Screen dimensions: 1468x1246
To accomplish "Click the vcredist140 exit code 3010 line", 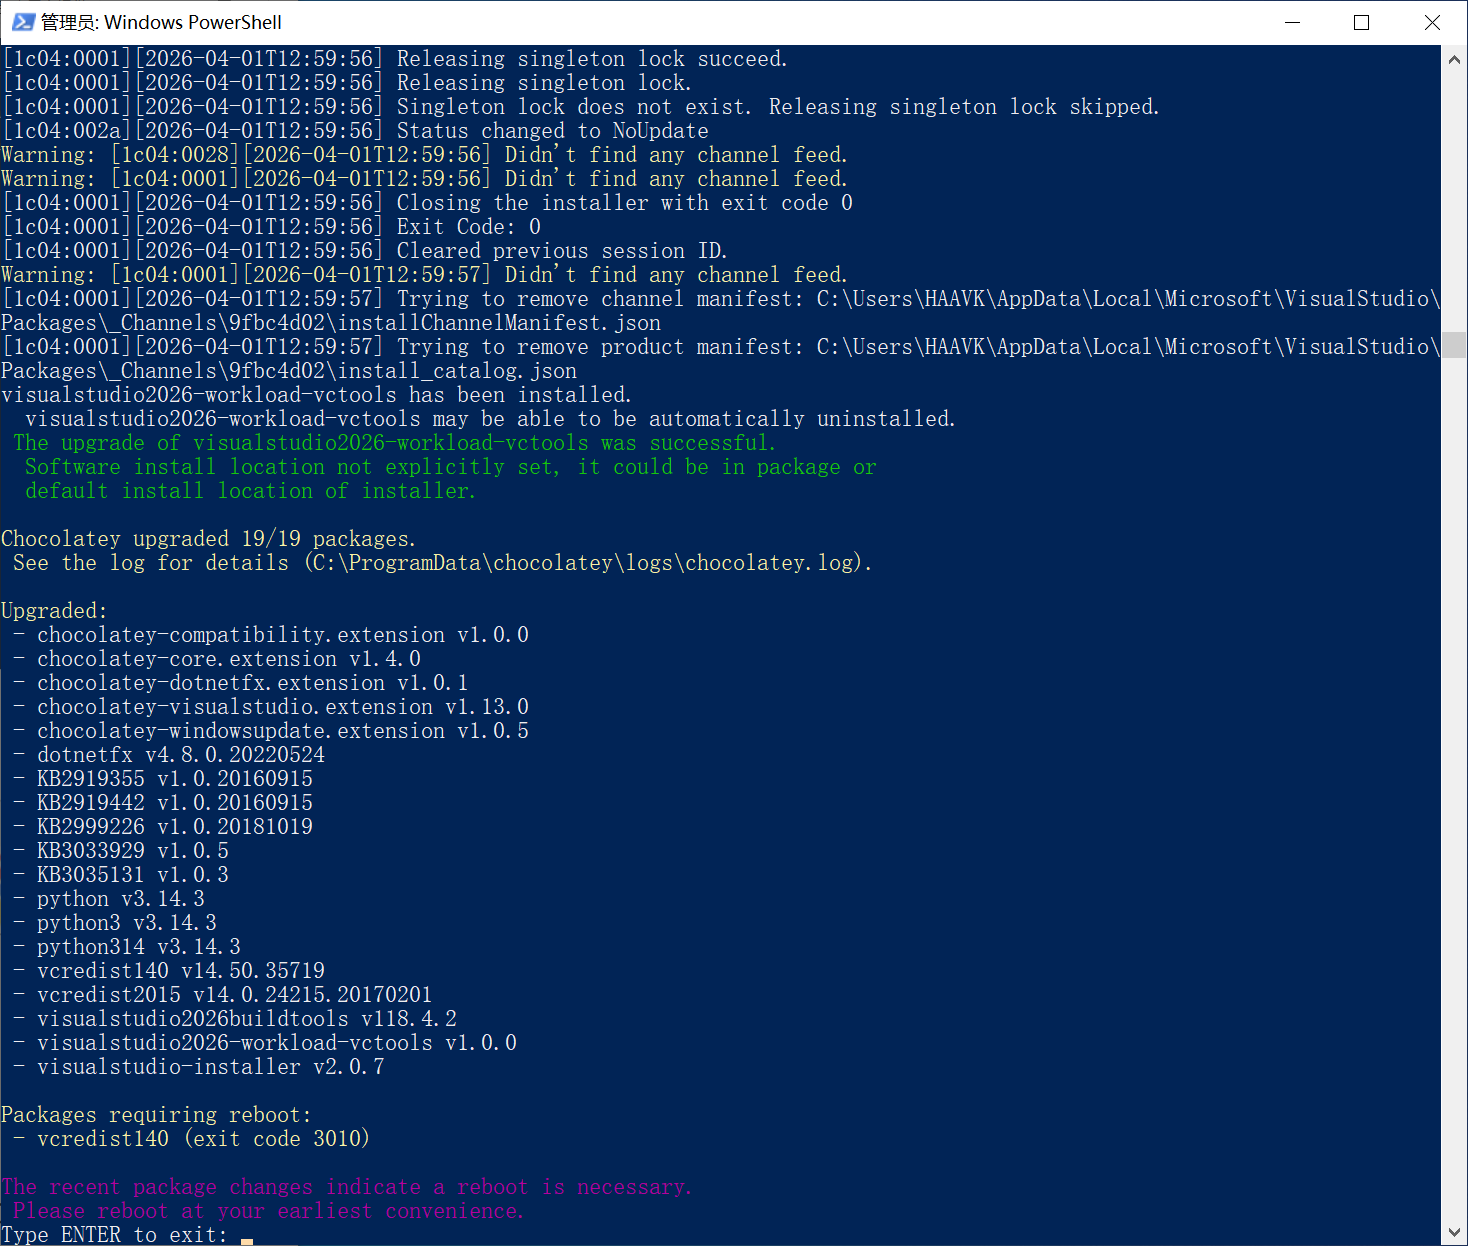I will [x=203, y=1139].
